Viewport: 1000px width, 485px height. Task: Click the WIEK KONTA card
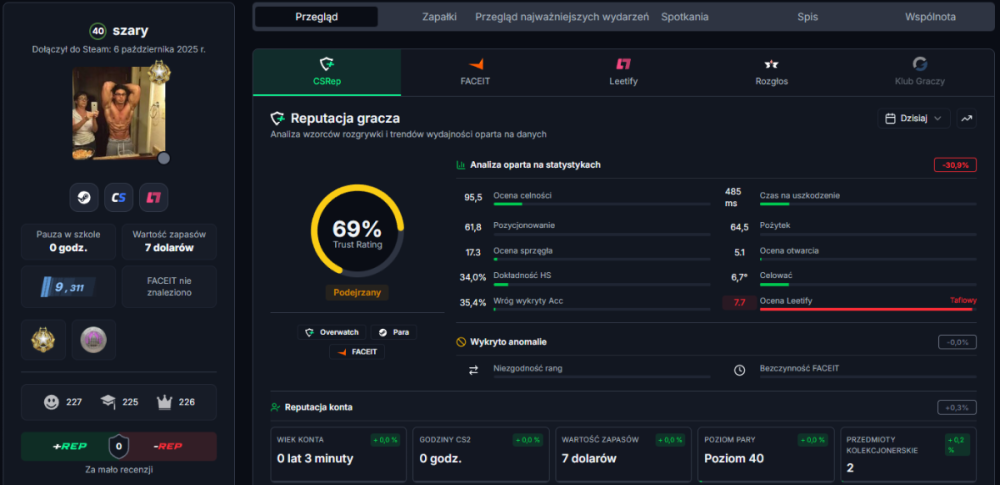click(x=338, y=454)
